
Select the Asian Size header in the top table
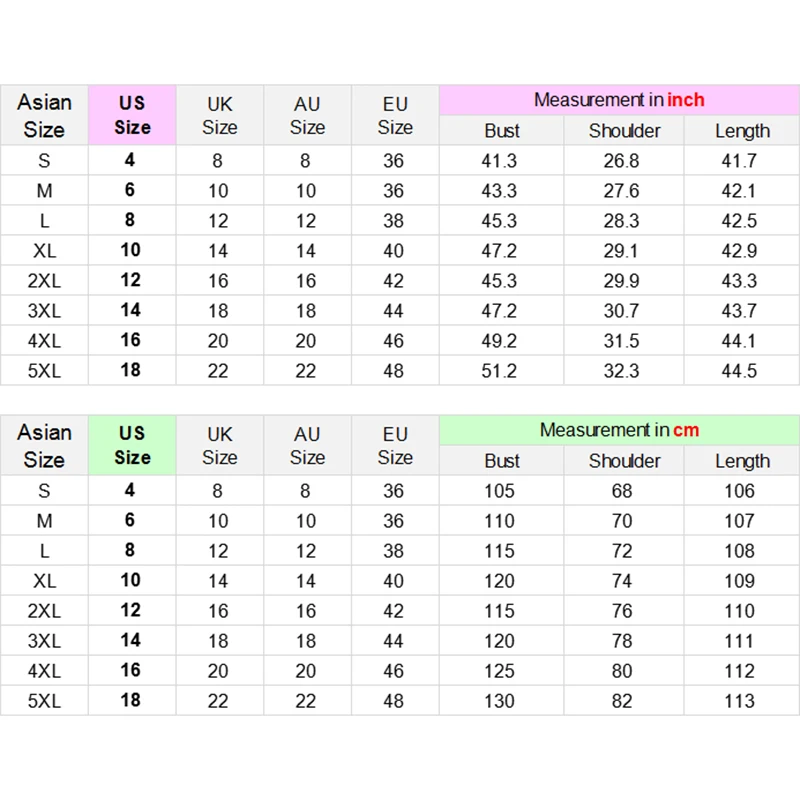coord(44,115)
